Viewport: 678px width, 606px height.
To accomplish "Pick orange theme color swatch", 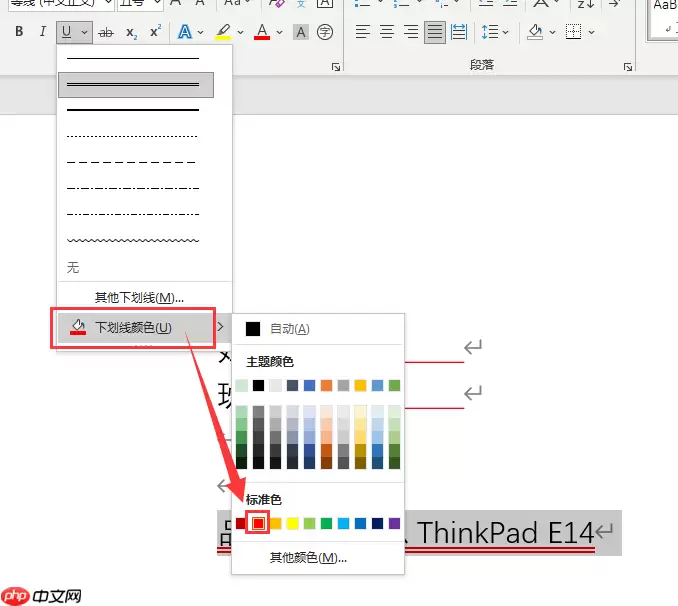I will [x=326, y=385].
